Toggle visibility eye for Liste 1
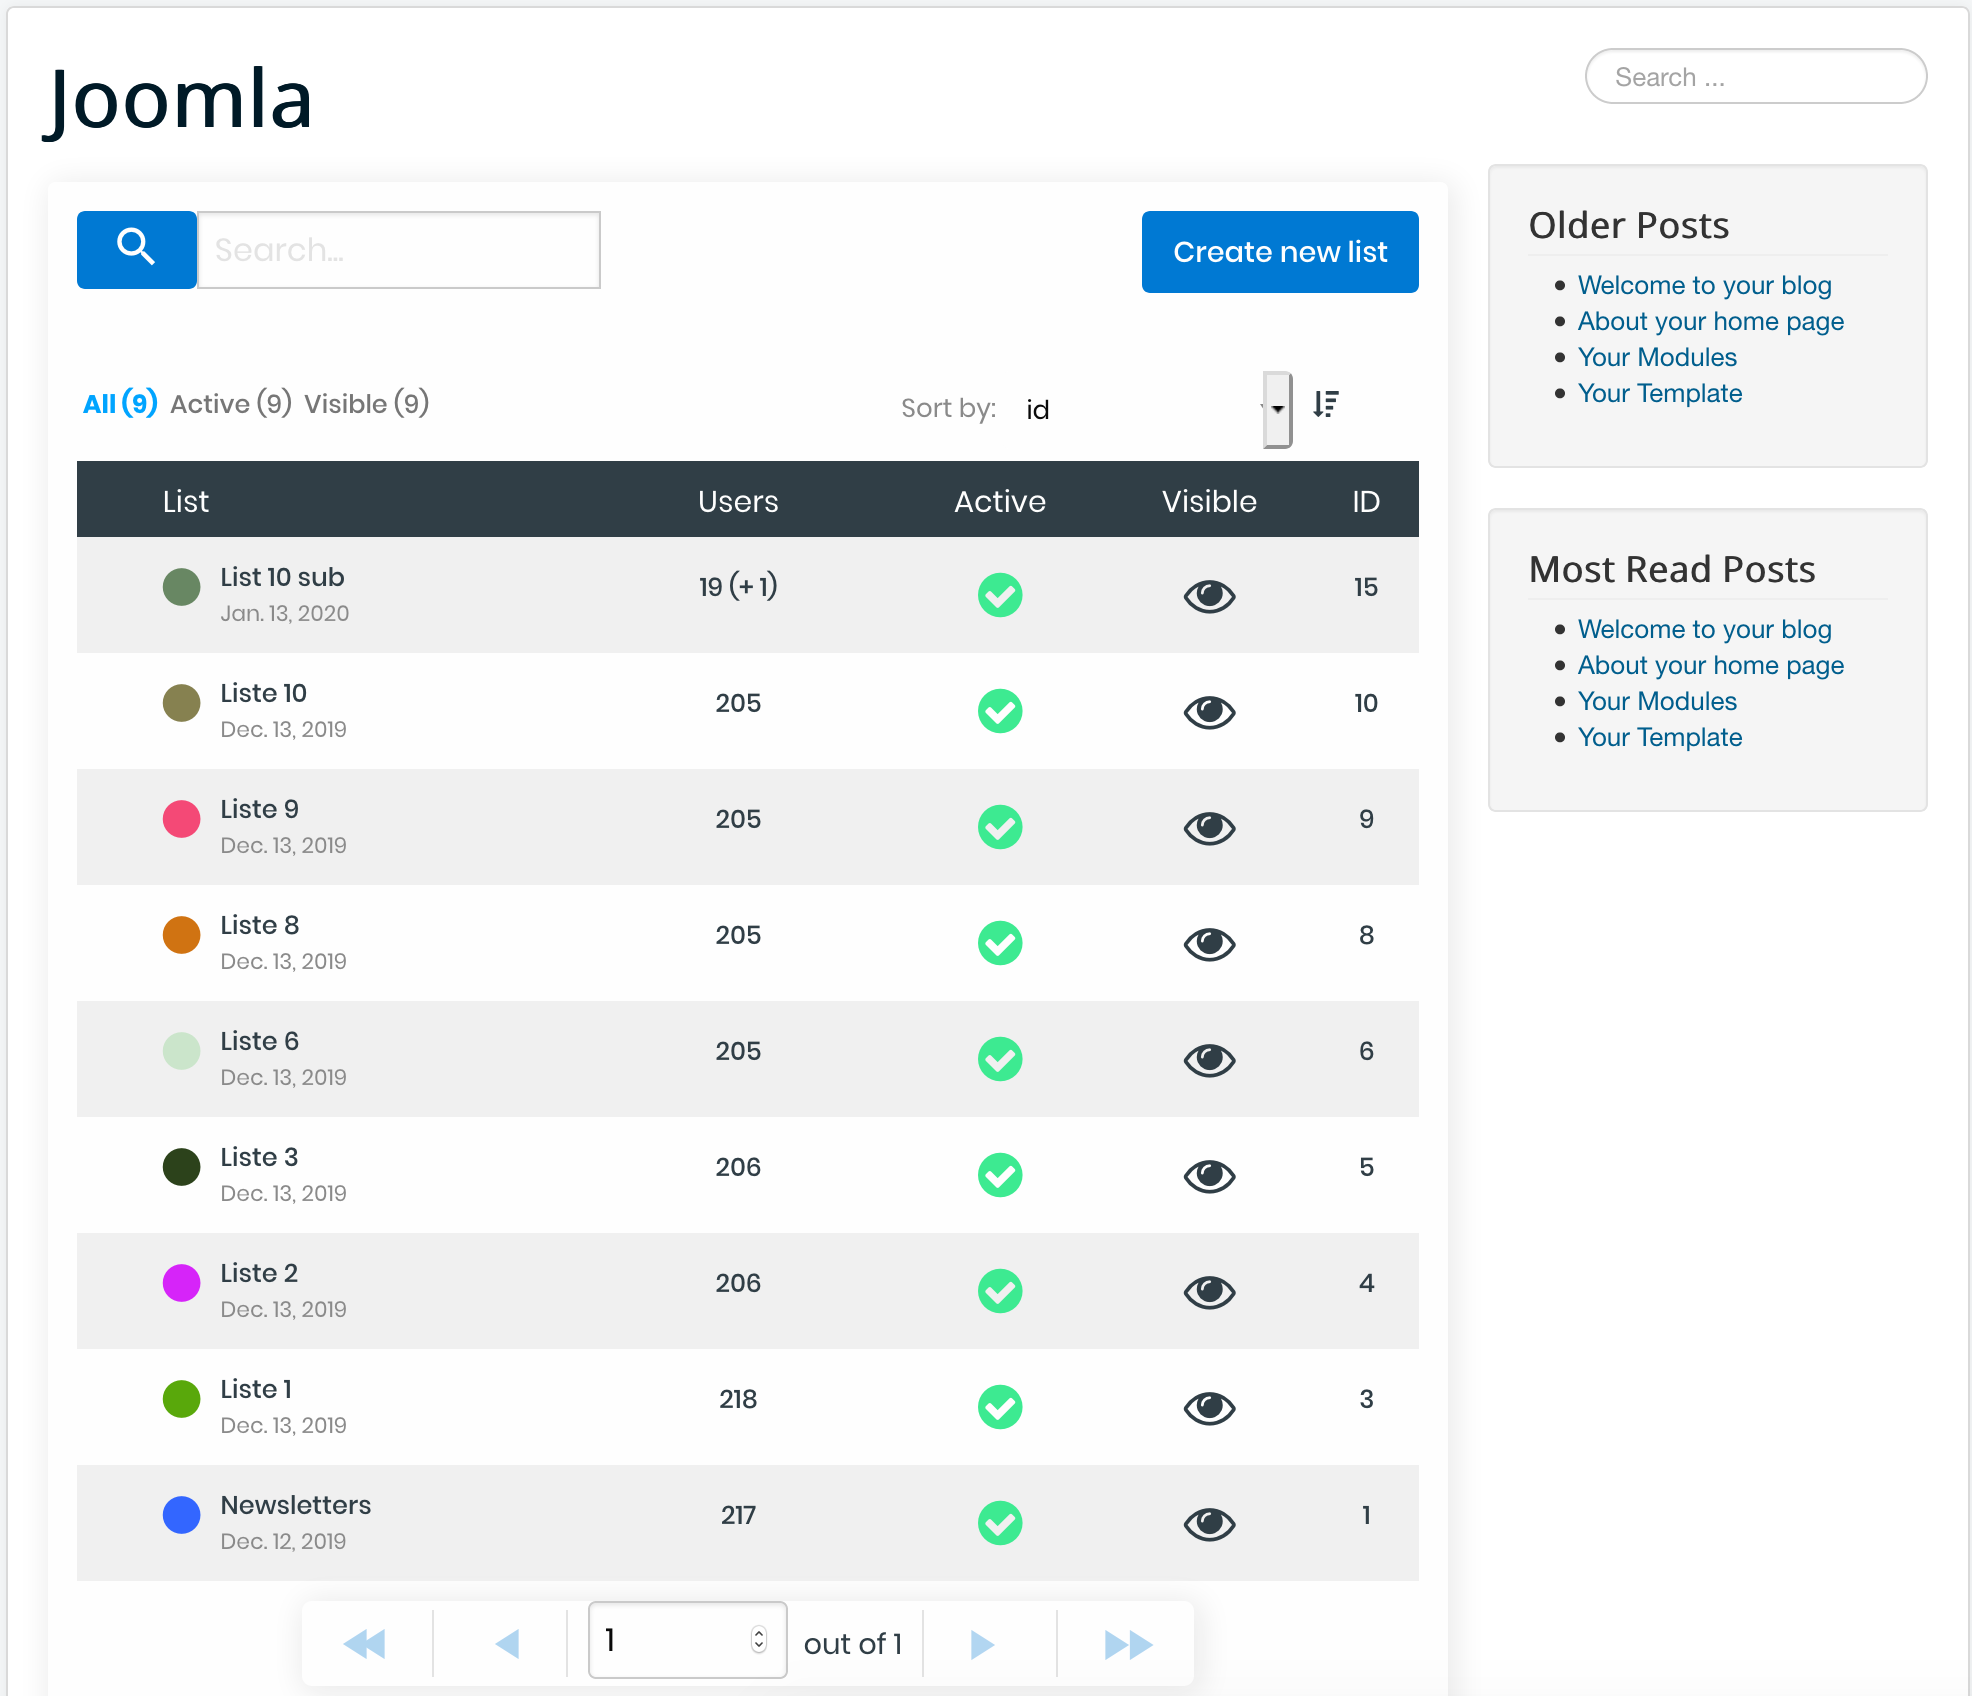 1210,1408
